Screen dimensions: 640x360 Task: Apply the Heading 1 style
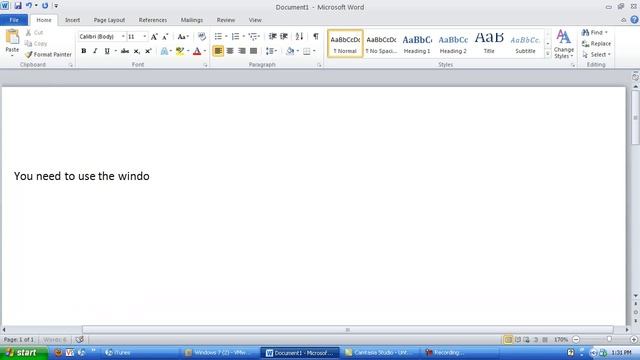point(417,44)
